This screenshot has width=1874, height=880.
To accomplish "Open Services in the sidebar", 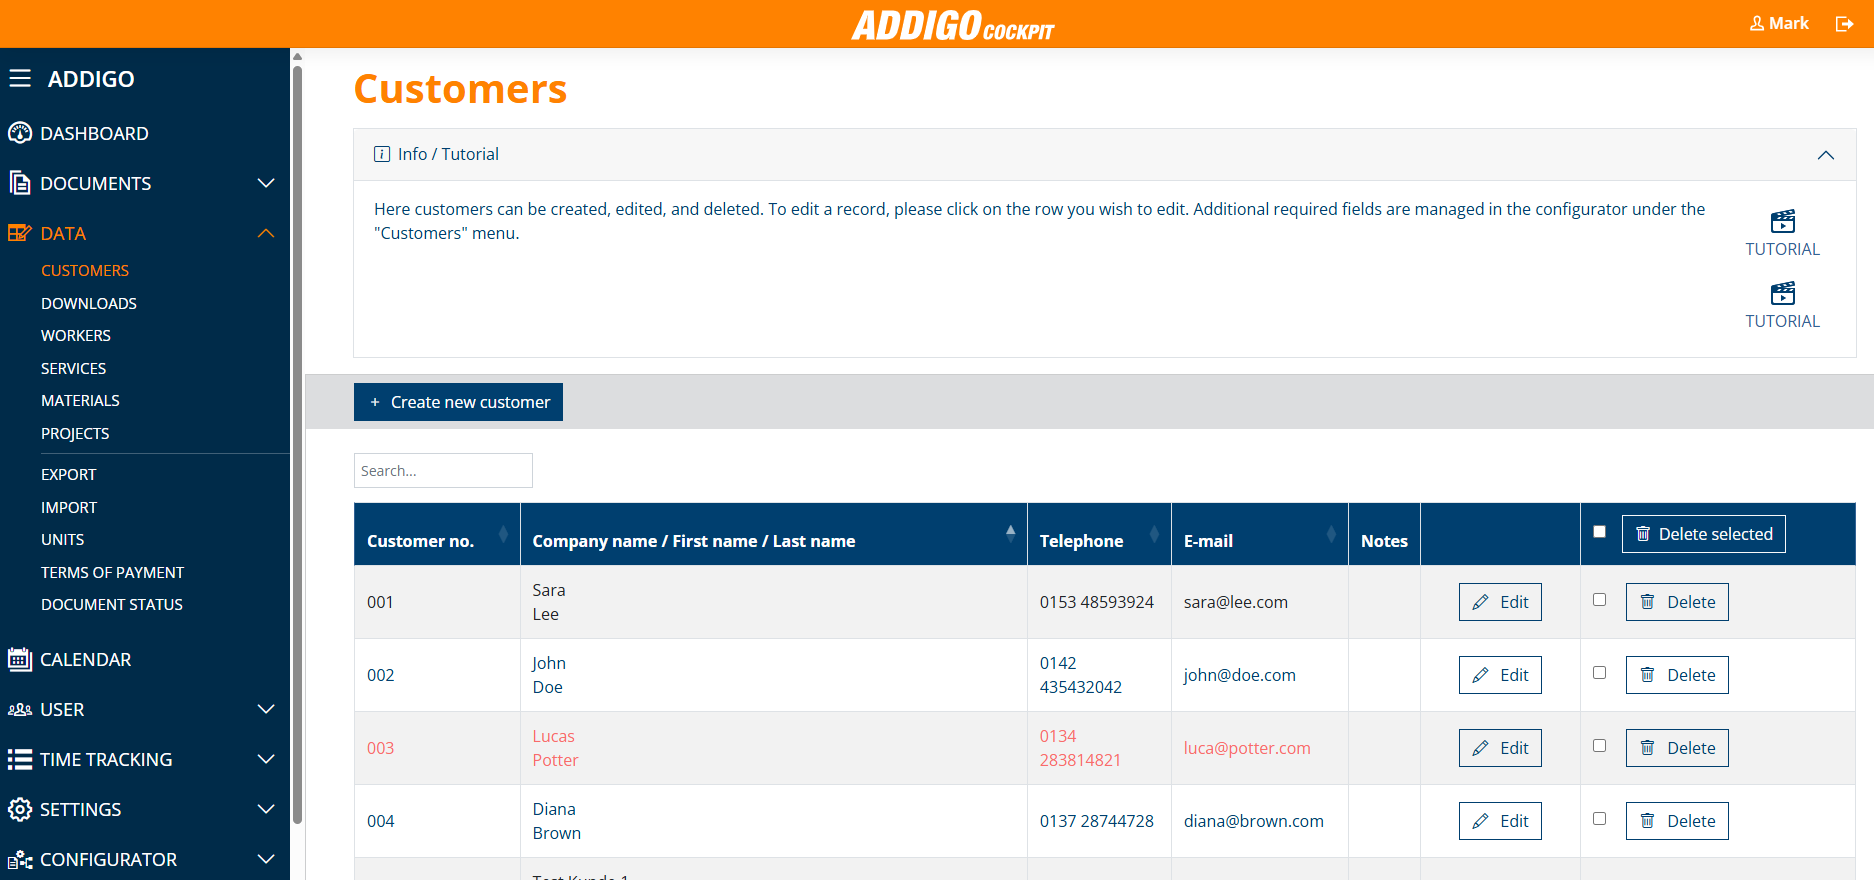I will point(74,369).
